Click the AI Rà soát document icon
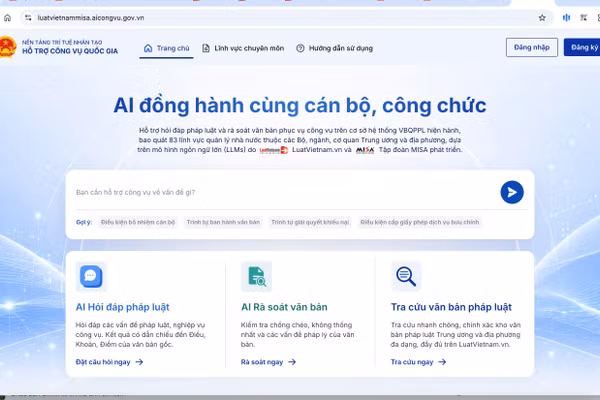 pos(256,276)
